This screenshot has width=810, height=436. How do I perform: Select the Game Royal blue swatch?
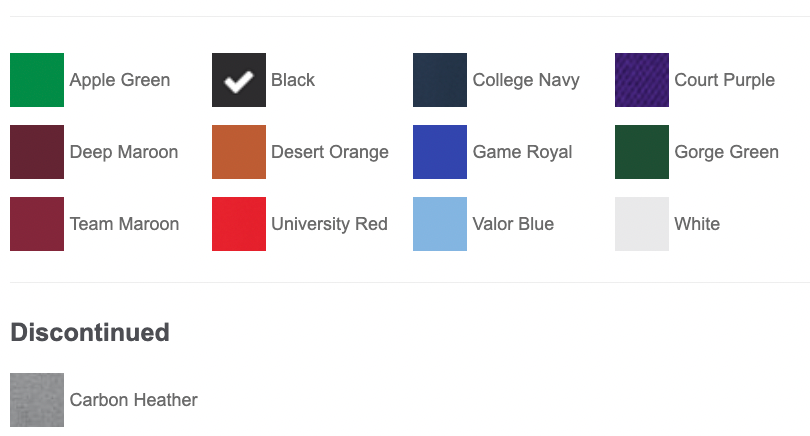click(x=440, y=152)
